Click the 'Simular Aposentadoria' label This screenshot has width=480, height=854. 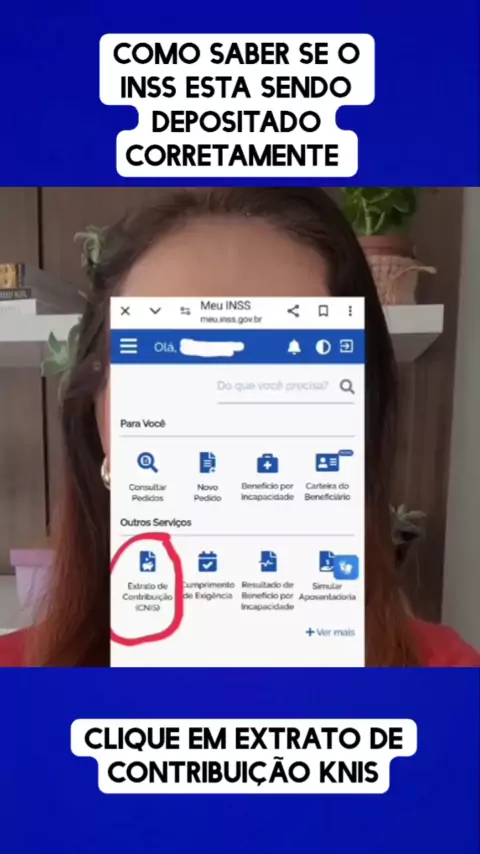tap(327, 591)
